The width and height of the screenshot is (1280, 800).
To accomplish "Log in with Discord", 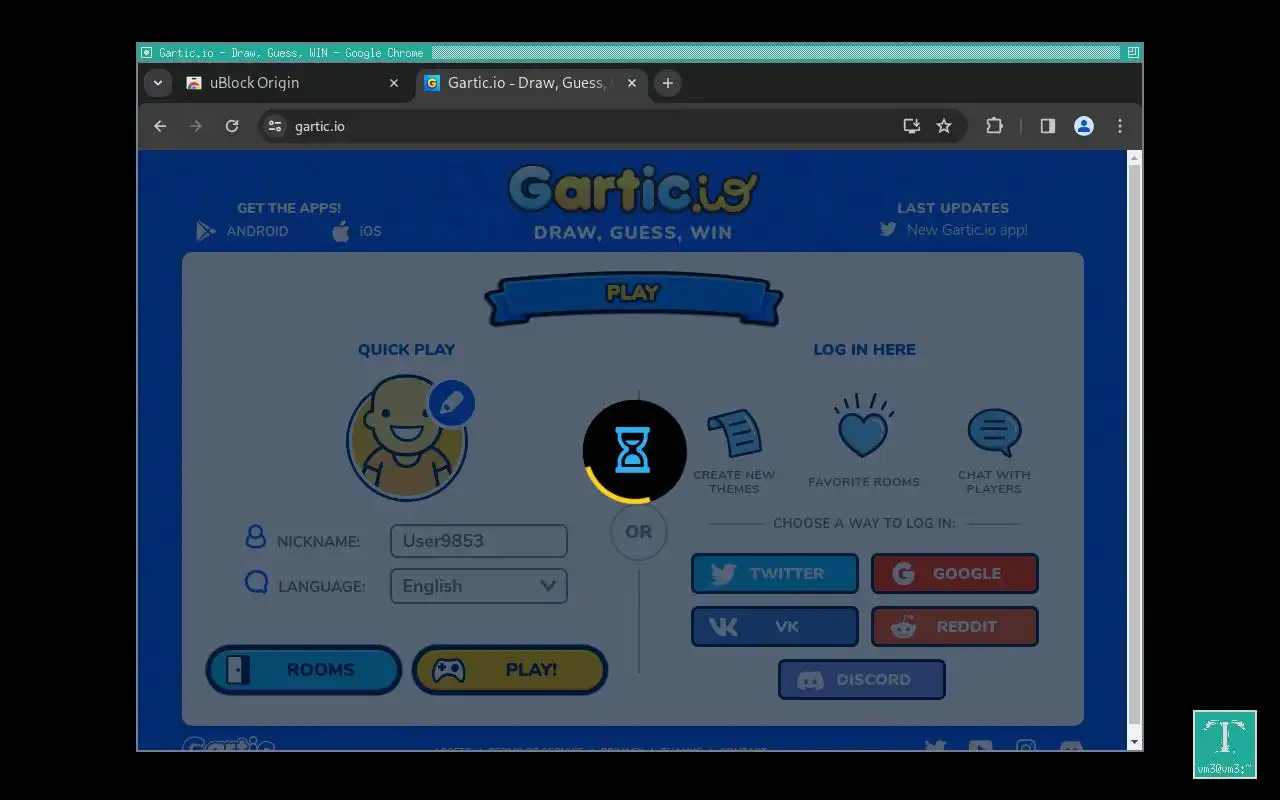I will click(862, 680).
